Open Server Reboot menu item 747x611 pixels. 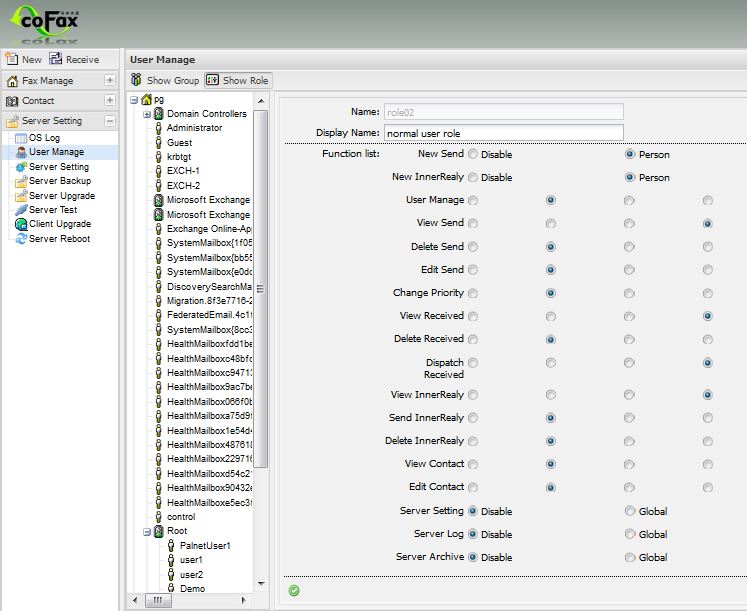[x=60, y=239]
